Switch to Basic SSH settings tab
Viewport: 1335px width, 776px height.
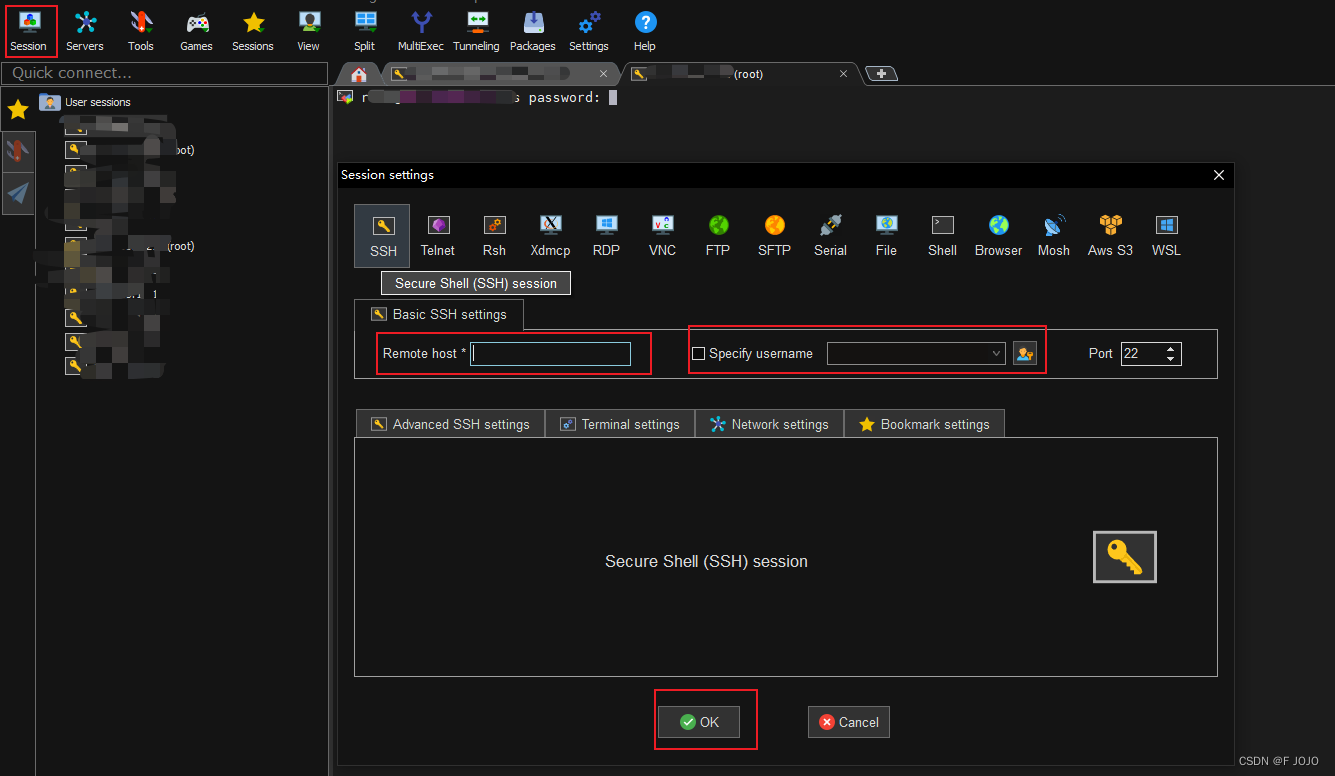click(x=439, y=314)
